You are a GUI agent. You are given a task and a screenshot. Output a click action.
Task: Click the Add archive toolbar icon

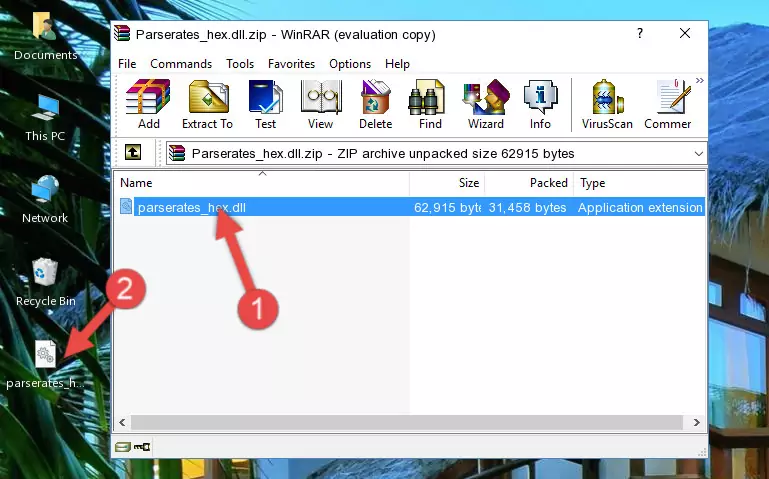tap(148, 104)
